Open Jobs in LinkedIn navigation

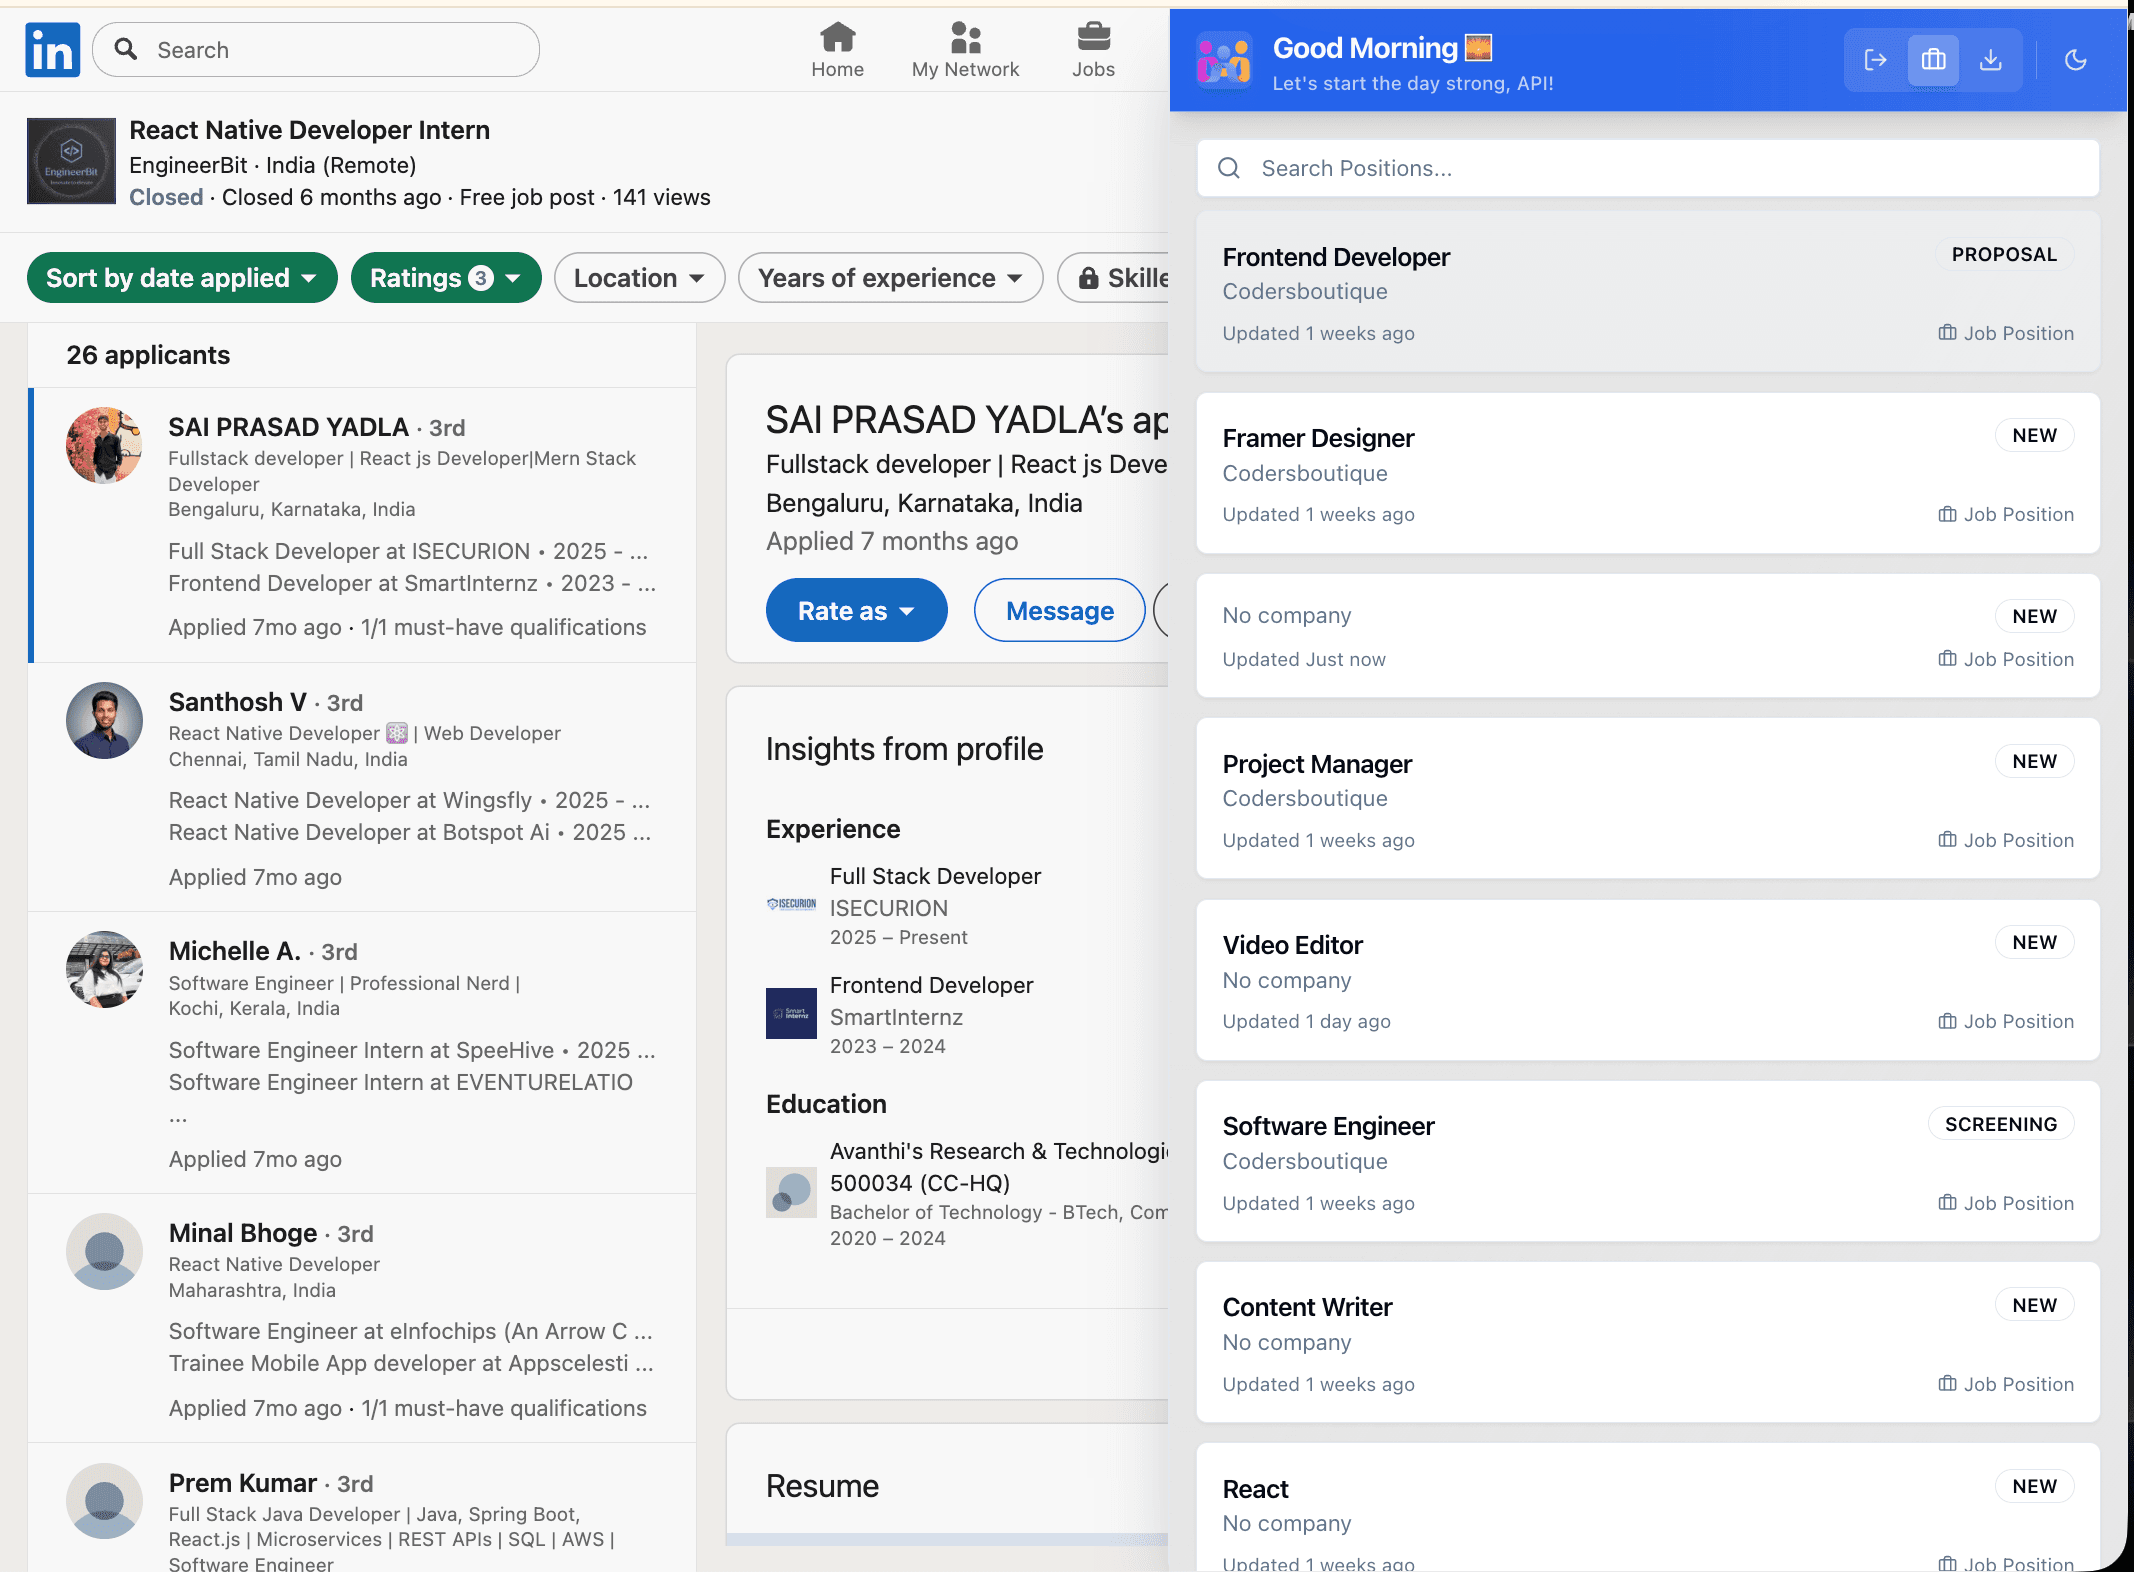[x=1093, y=50]
